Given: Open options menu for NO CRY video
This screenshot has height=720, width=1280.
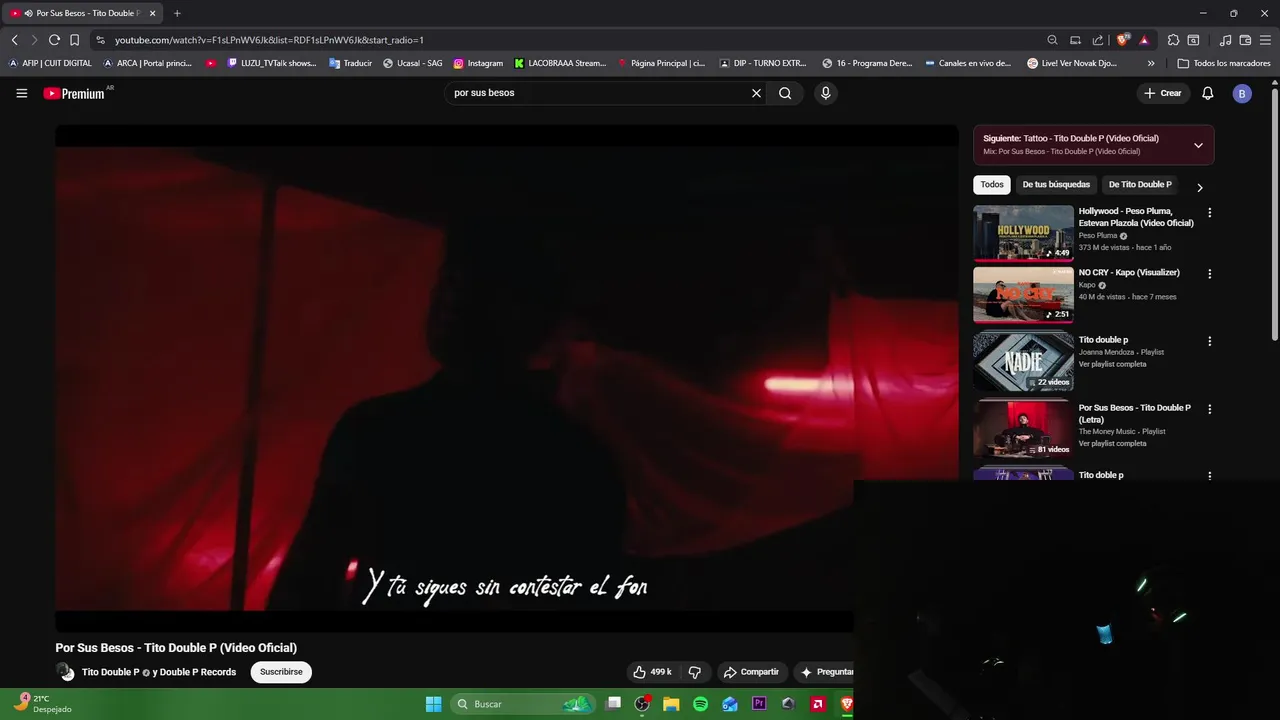Looking at the screenshot, I should [x=1209, y=274].
